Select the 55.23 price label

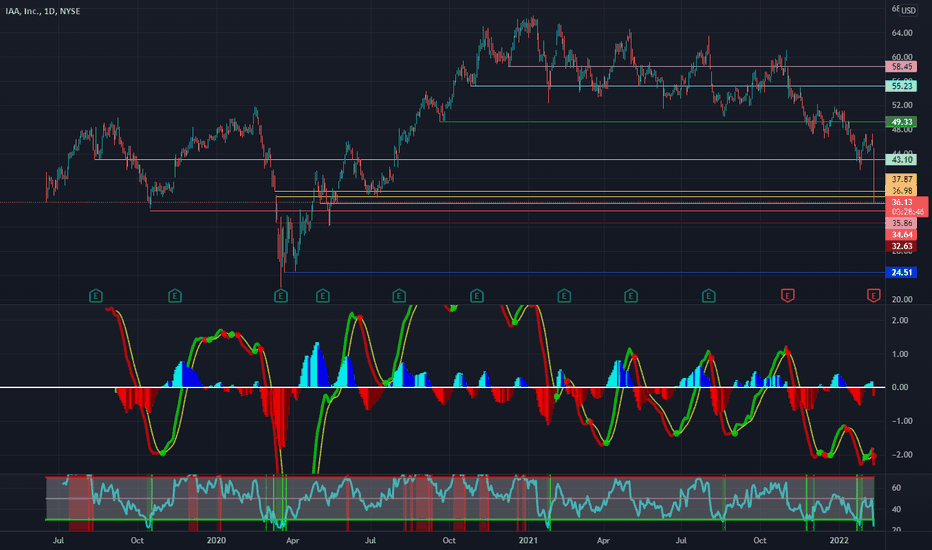[x=901, y=86]
